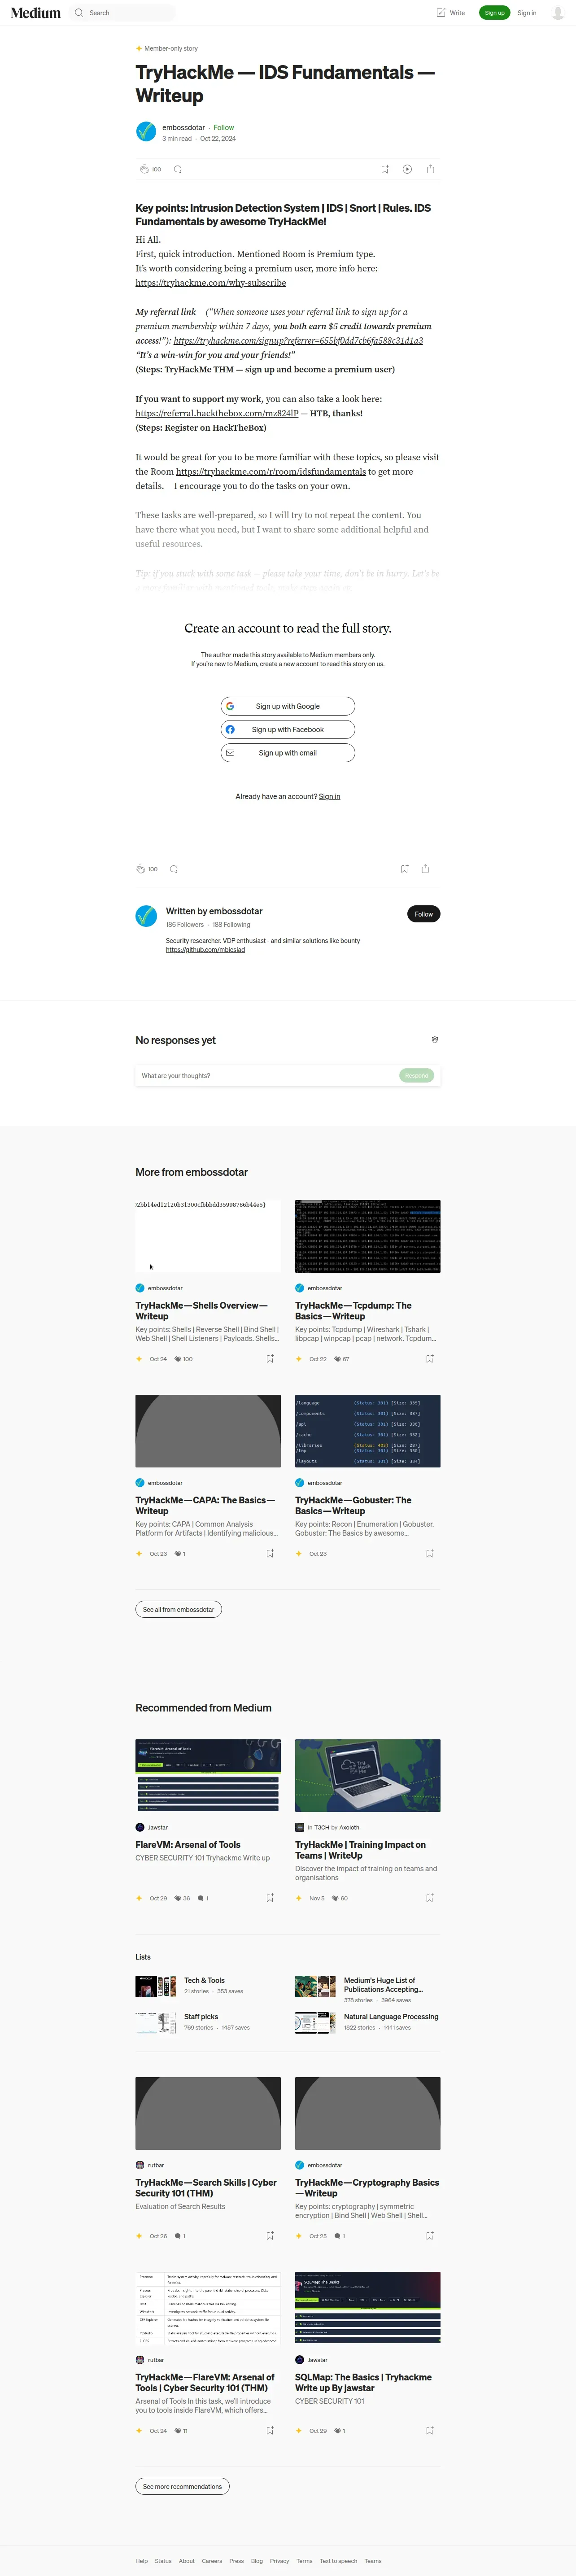
Task: Sign up with Facebook
Action: [x=288, y=730]
